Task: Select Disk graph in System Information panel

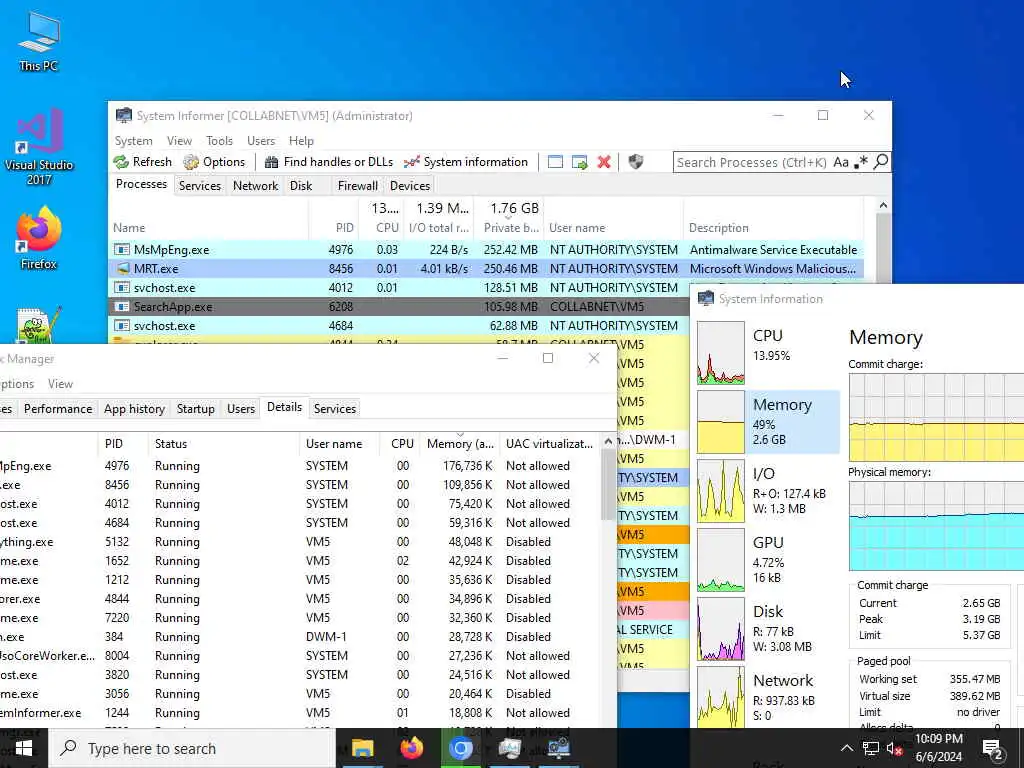Action: coord(720,628)
